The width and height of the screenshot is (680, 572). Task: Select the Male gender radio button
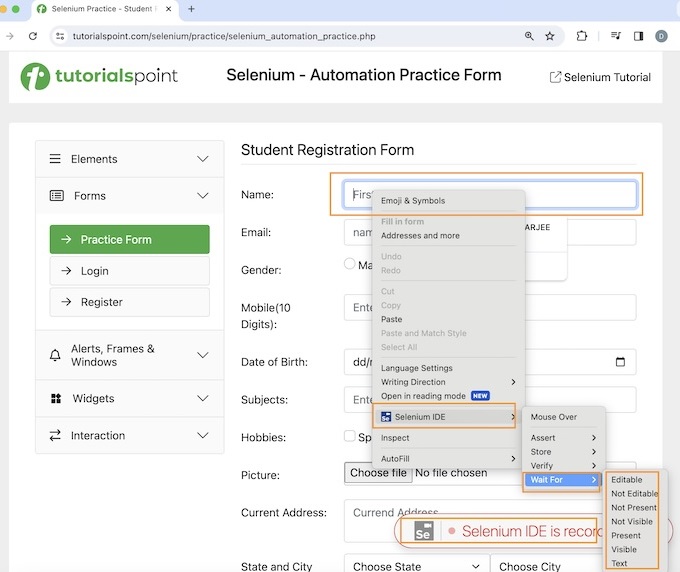(350, 264)
